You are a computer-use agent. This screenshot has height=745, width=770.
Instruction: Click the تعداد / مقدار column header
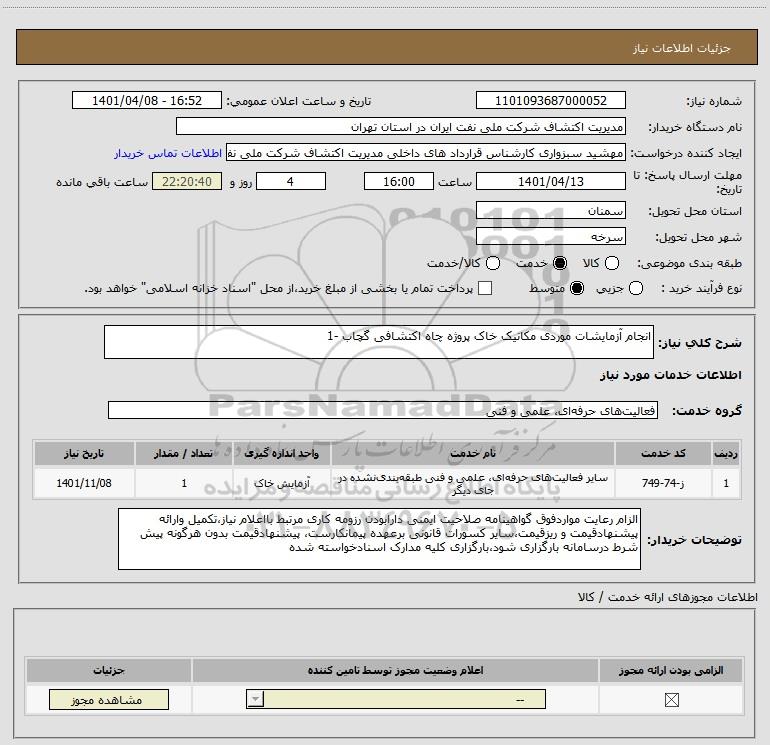click(x=184, y=453)
